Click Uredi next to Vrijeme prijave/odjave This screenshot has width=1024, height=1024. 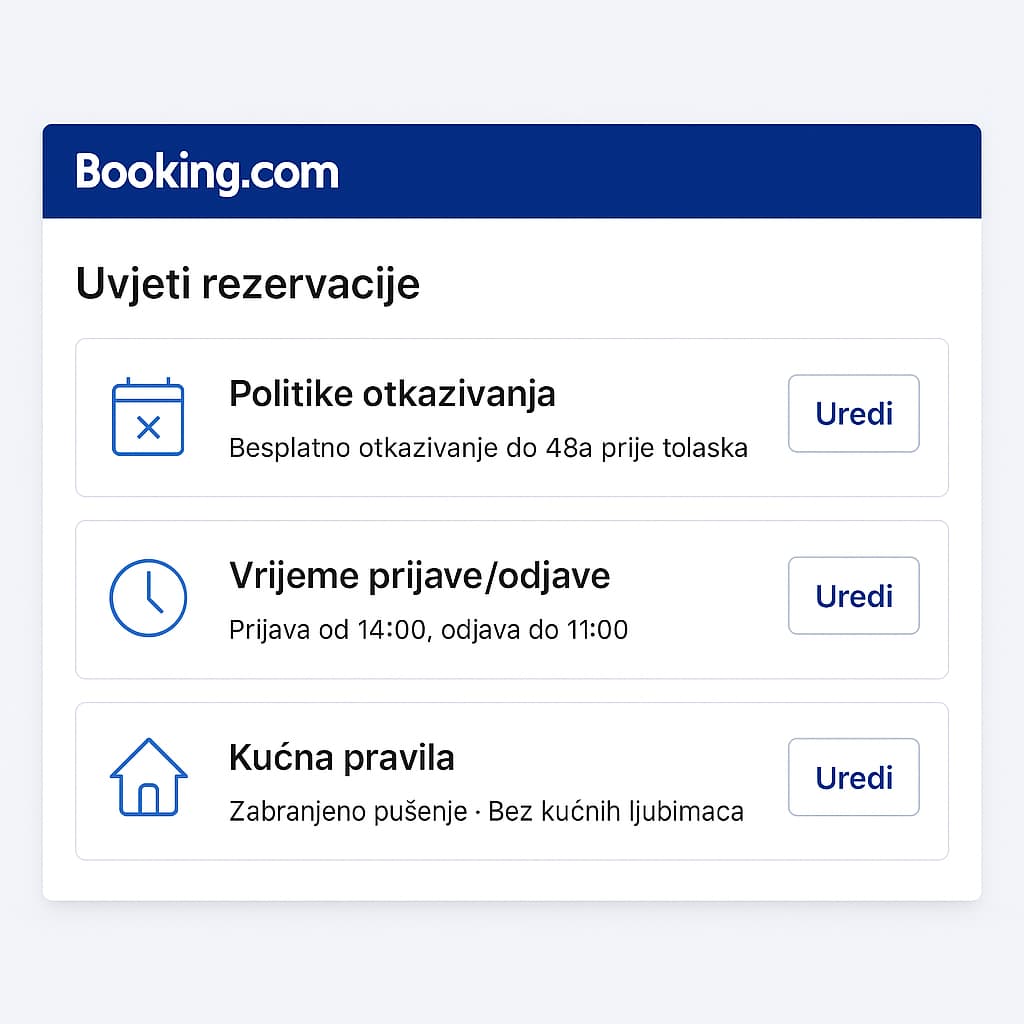(853, 596)
